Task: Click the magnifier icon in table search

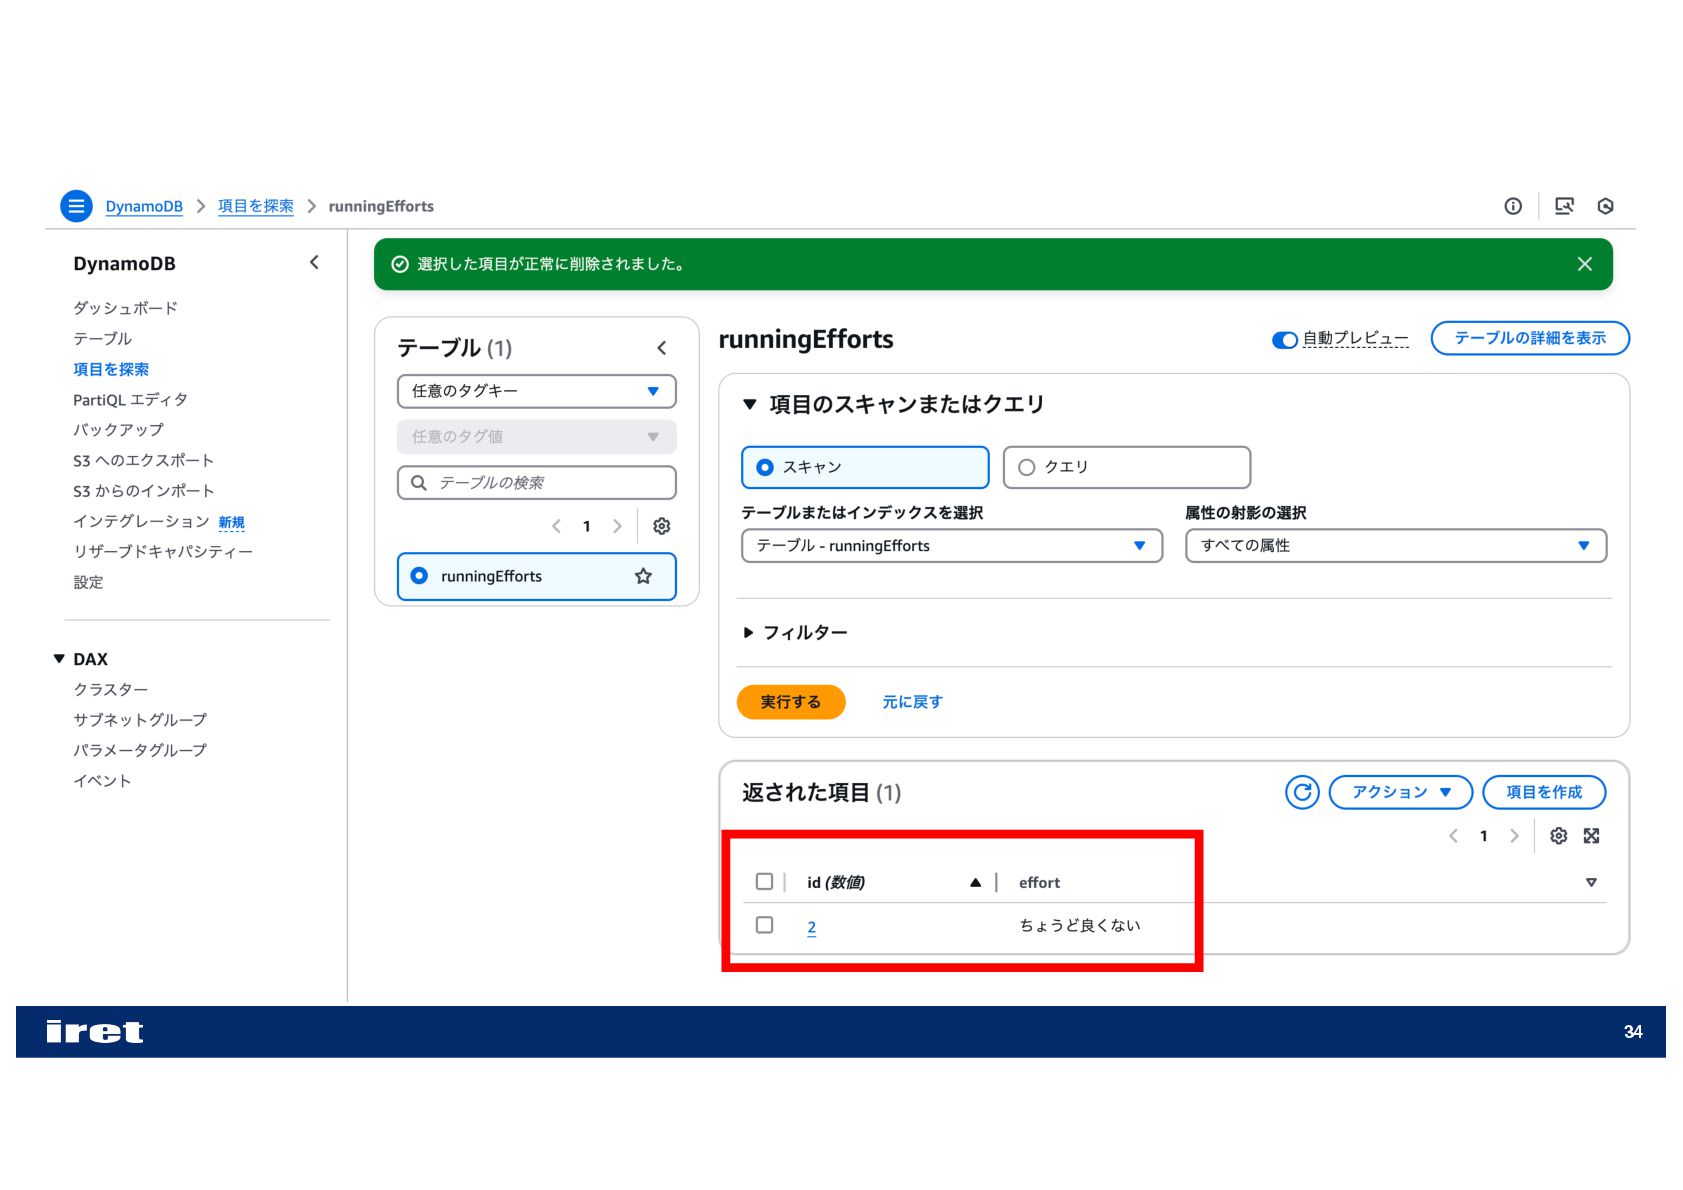Action: click(x=419, y=483)
